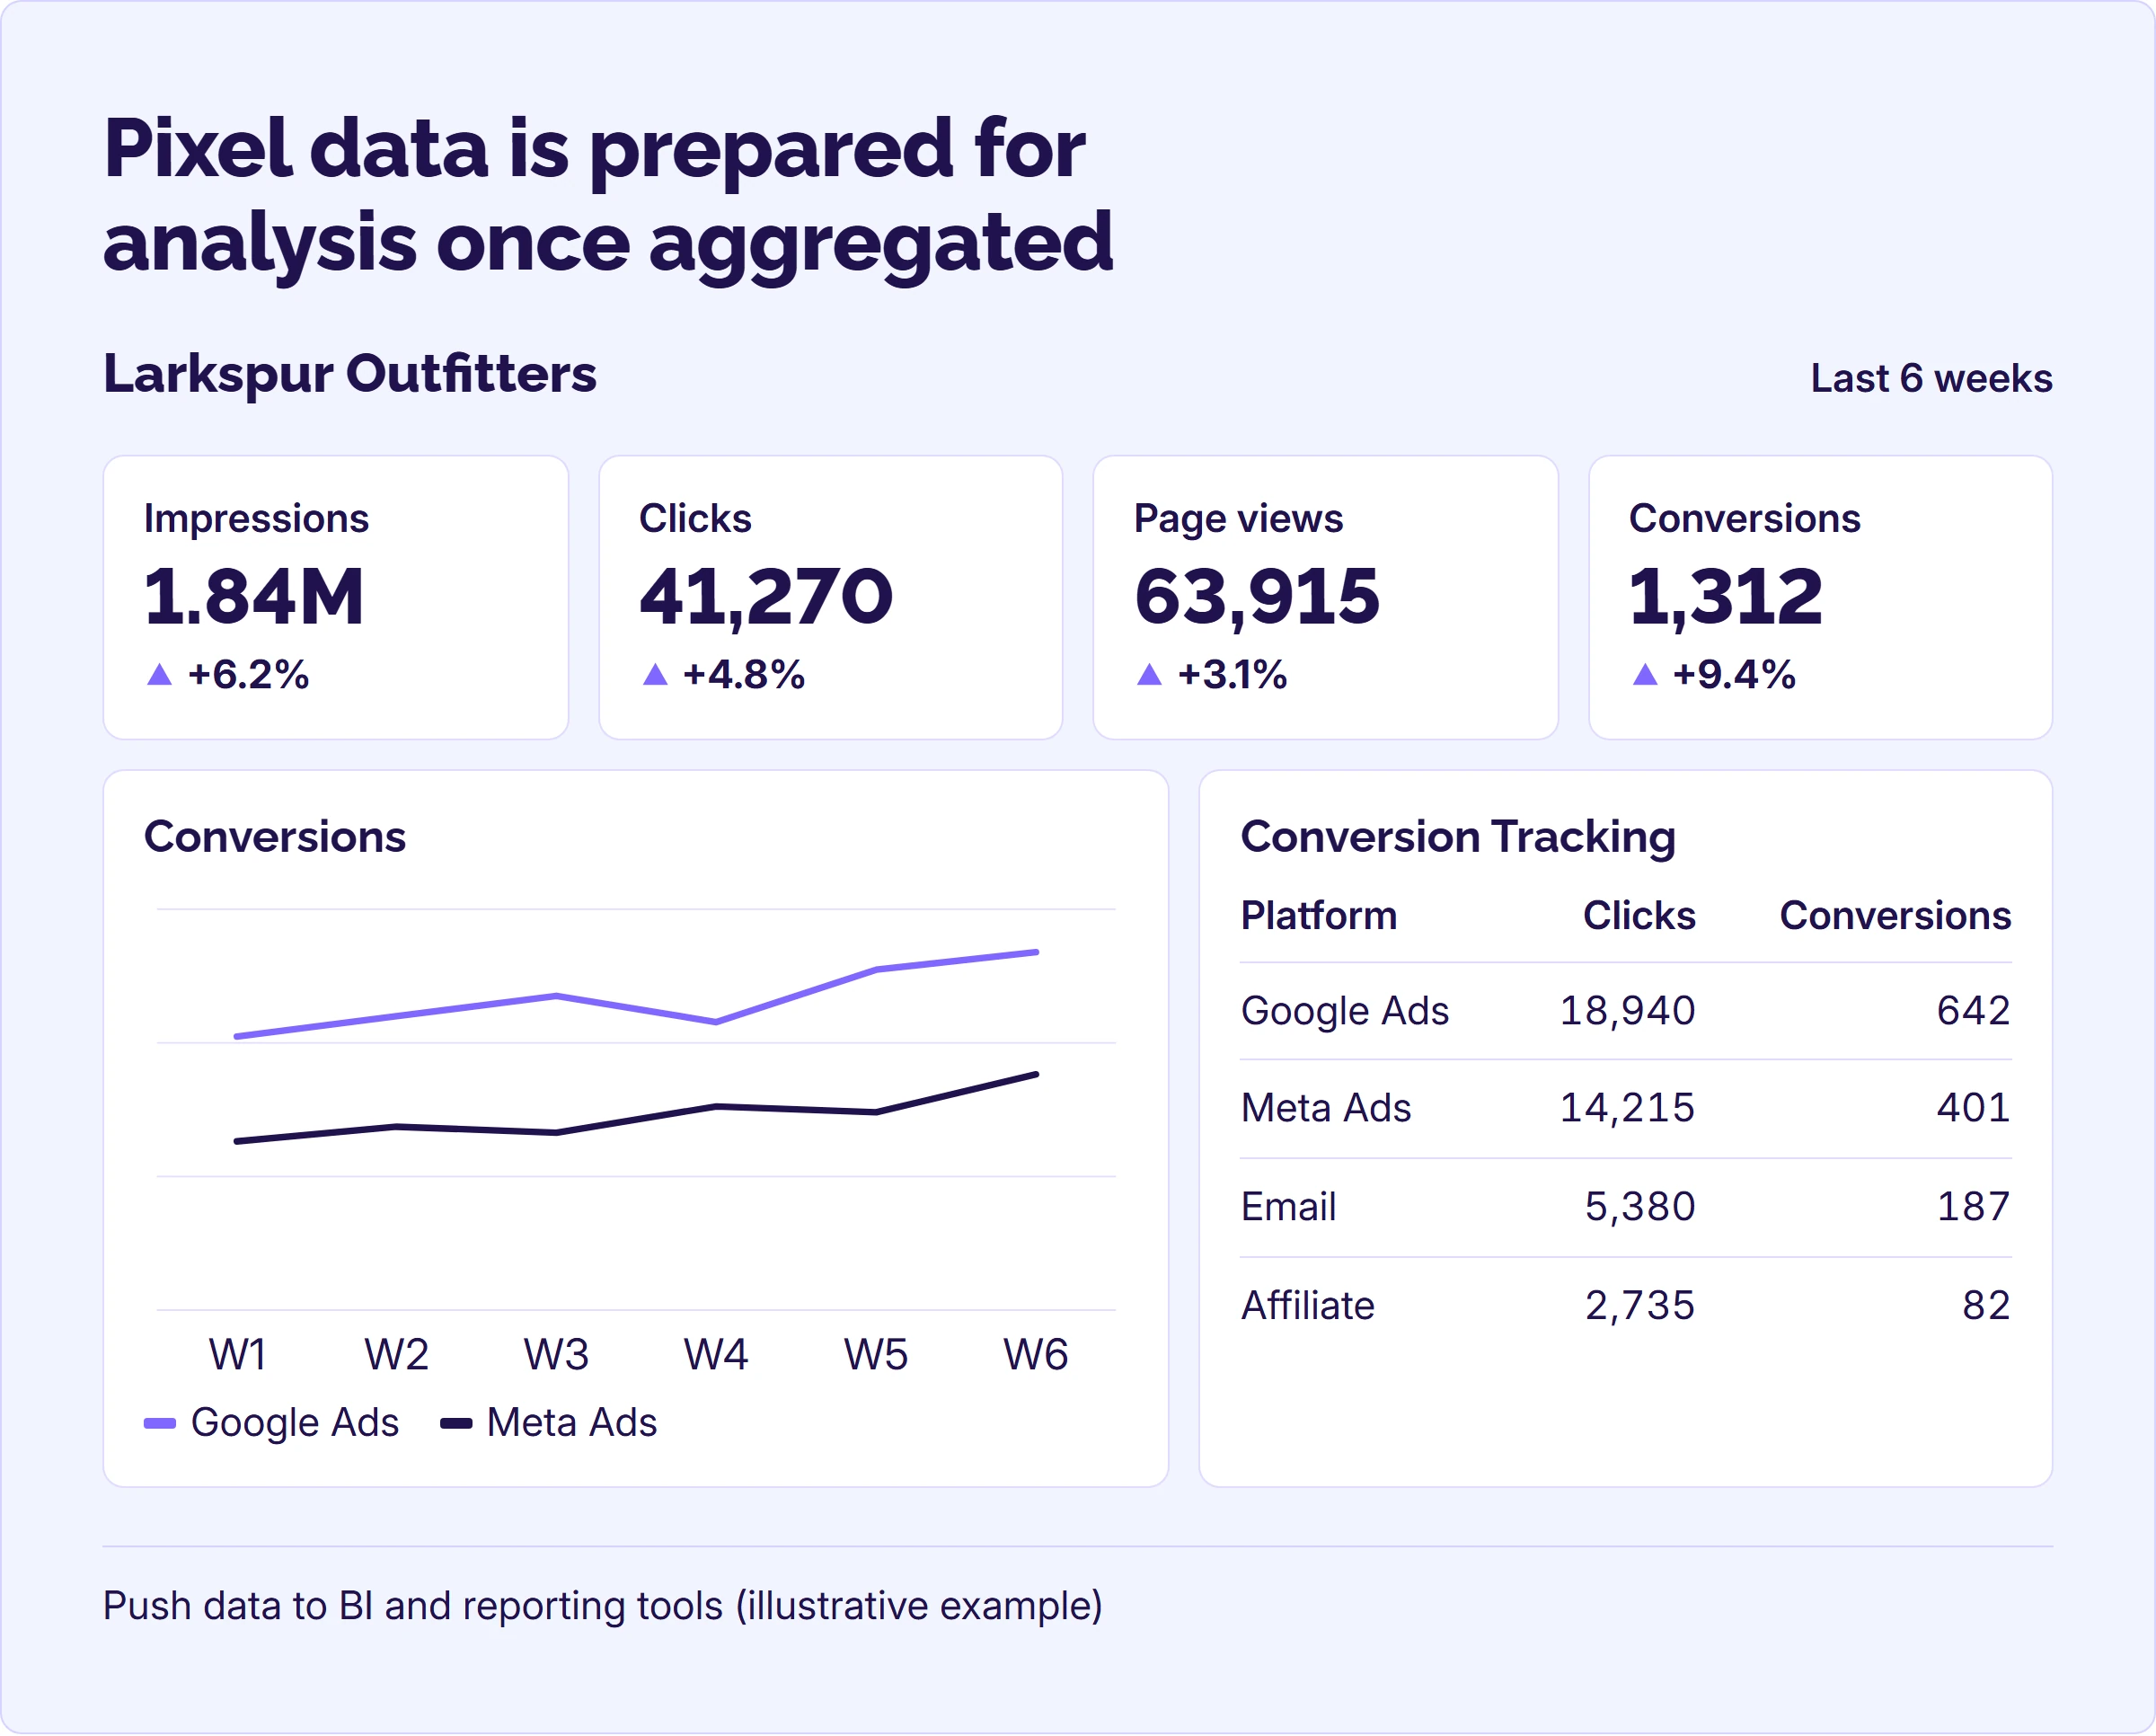2156x1736 pixels.
Task: Click the +4.8% change text
Action: [743, 675]
